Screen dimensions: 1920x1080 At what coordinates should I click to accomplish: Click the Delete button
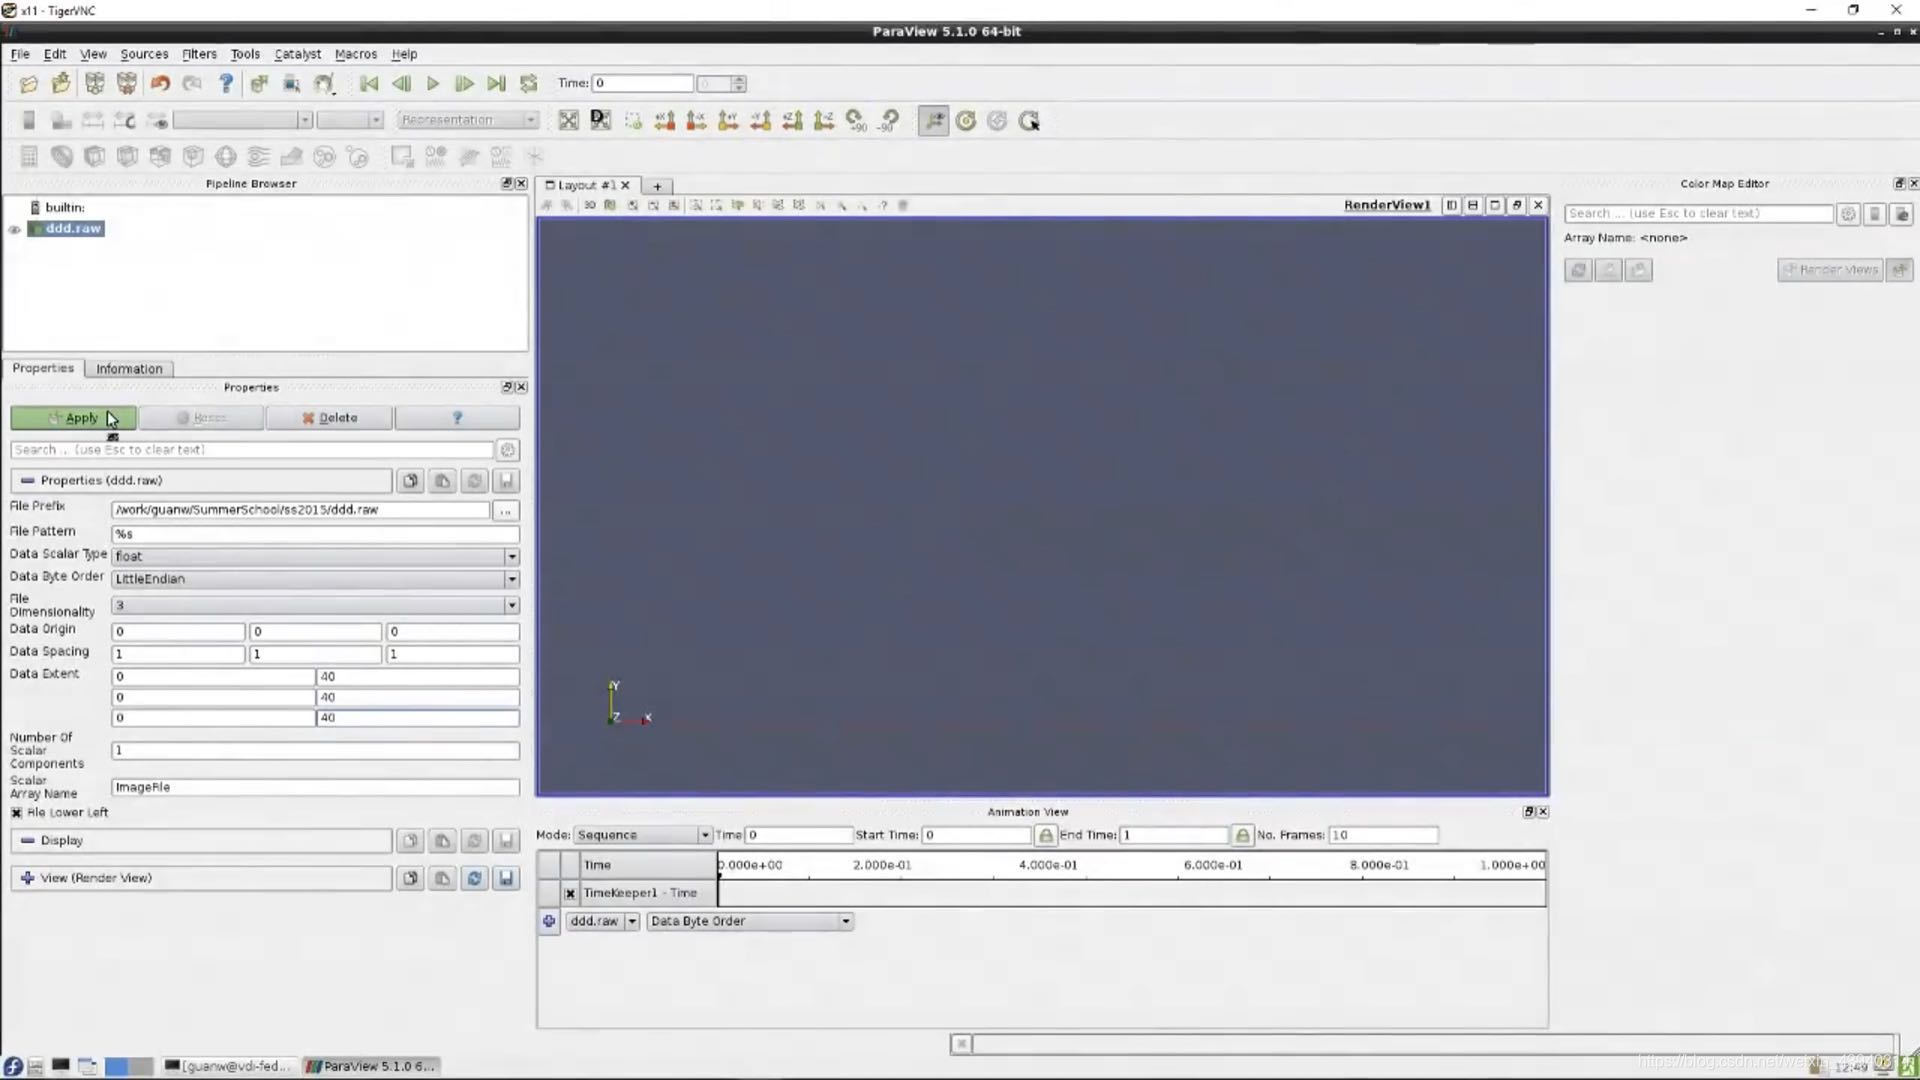pos(330,418)
